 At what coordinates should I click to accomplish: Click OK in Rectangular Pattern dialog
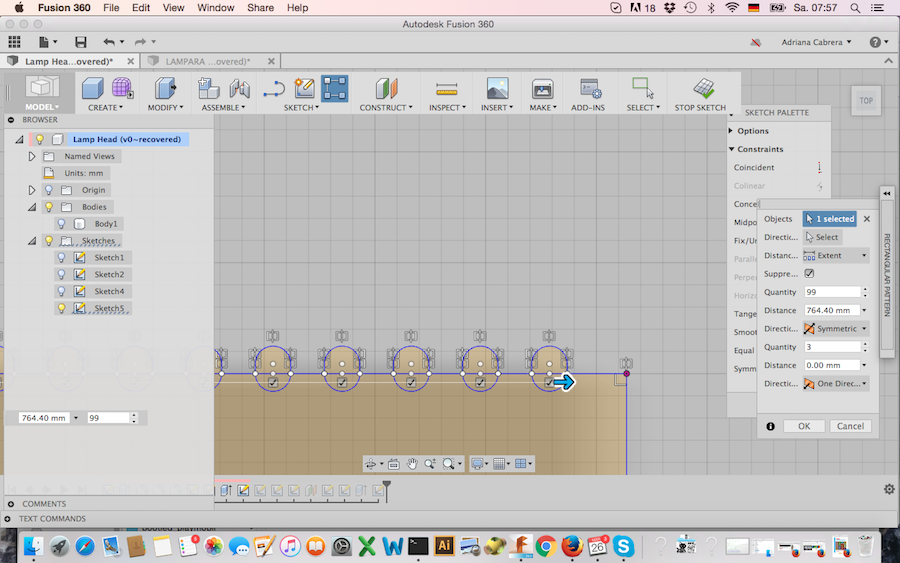point(804,426)
